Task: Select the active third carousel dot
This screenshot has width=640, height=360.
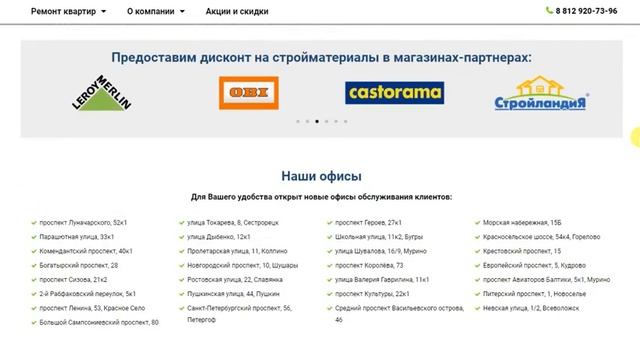Action: [317, 121]
